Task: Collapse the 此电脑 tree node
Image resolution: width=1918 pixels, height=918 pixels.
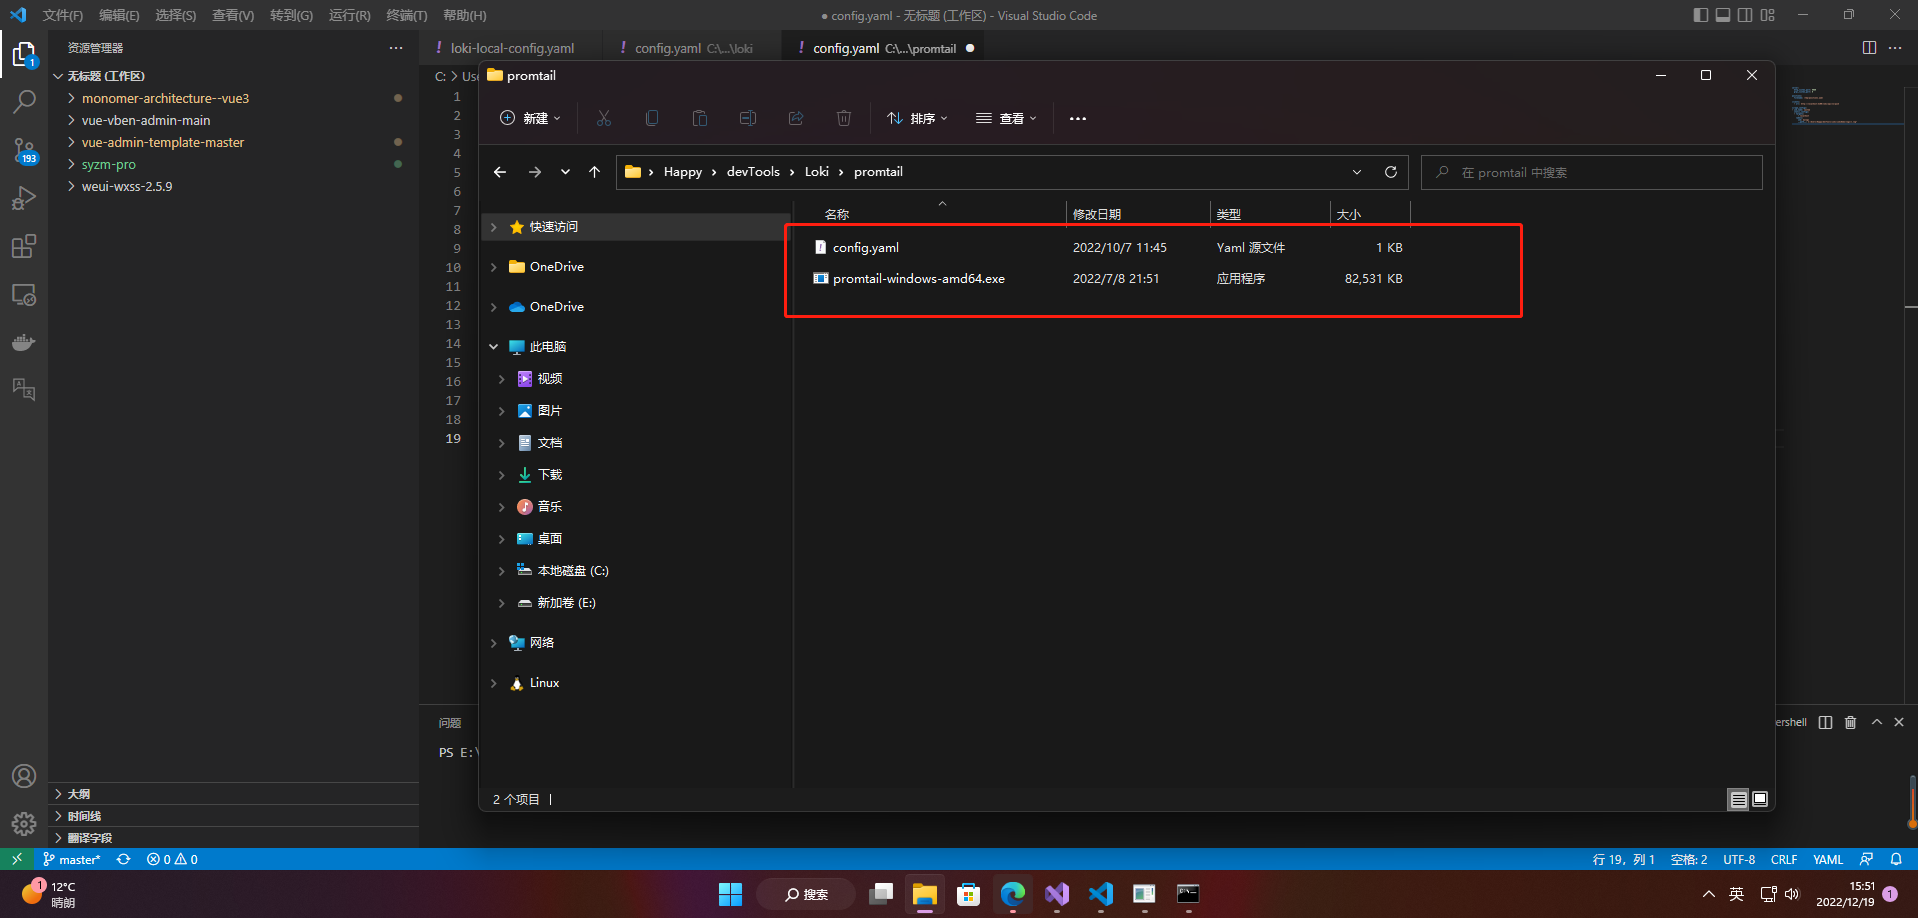Action: click(493, 345)
